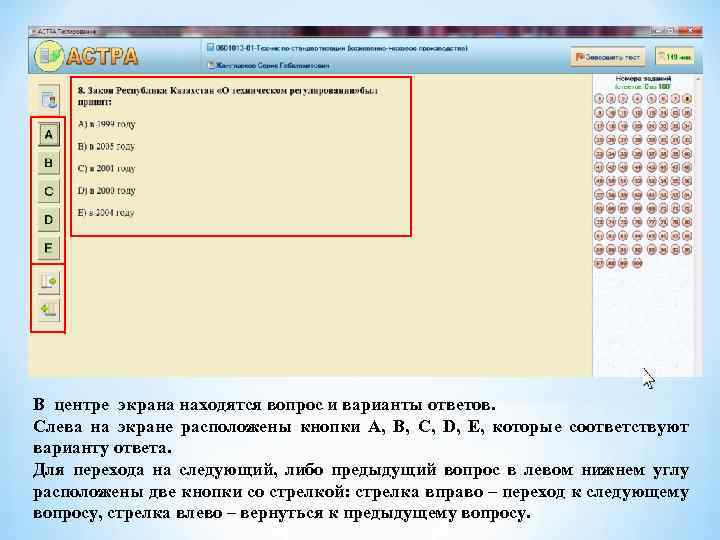Choose answer button E
The width and height of the screenshot is (720, 540).
(48, 248)
